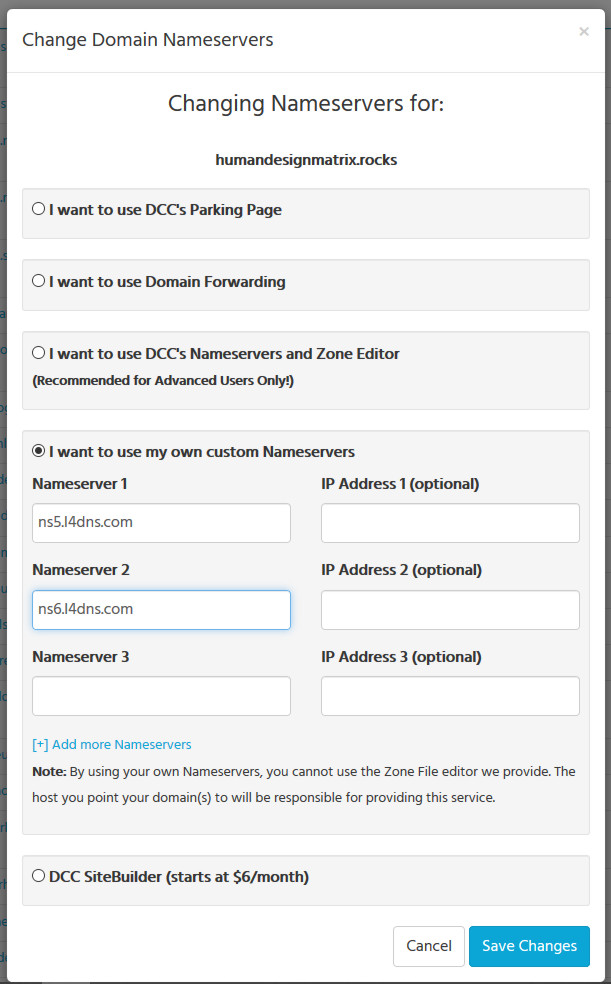Screen dimensions: 611x984
Task: Focus the Nameserver 1 input containing ns5.l4dns.com
Action: 161,523
